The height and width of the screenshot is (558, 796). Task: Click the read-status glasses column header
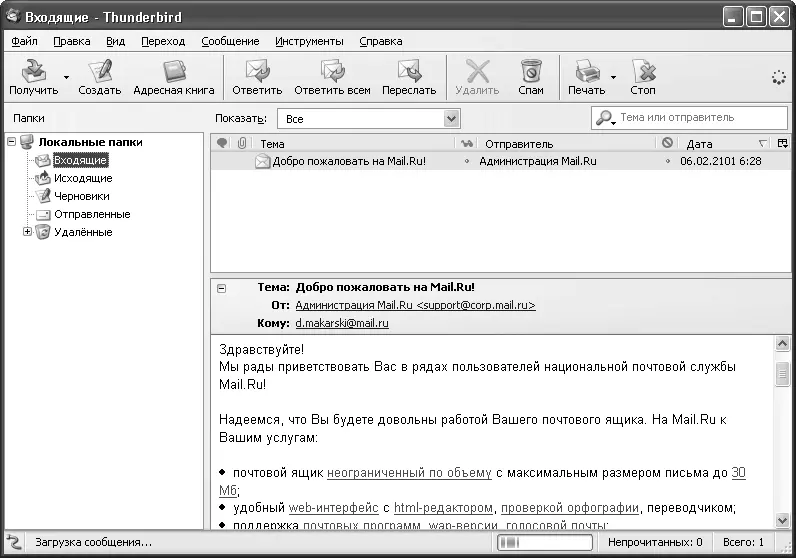467,144
